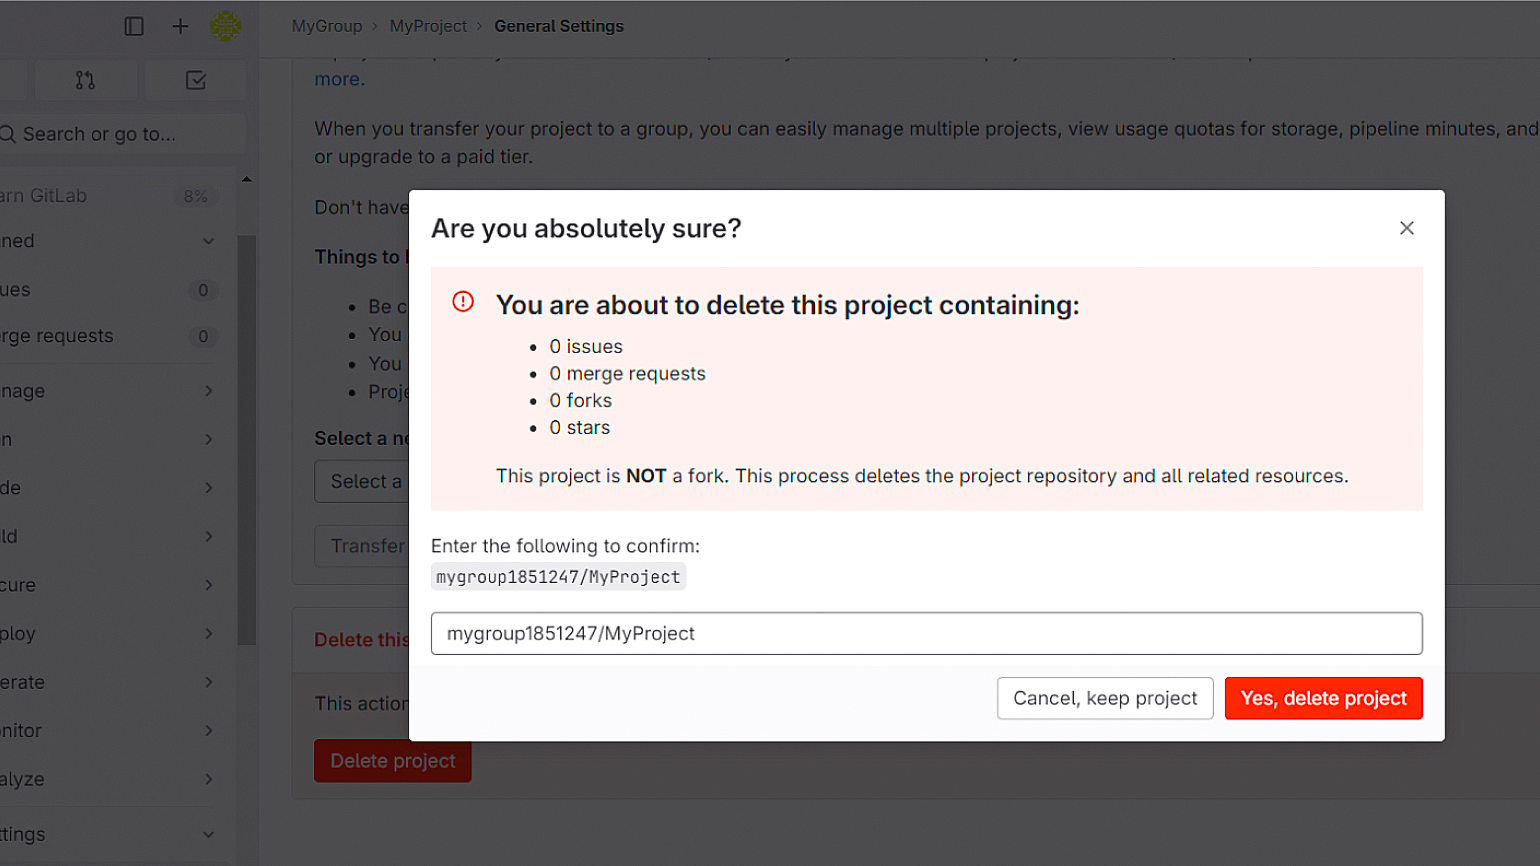The image size is (1540, 866).
Task: Click the red Delete project button
Action: [x=393, y=761]
